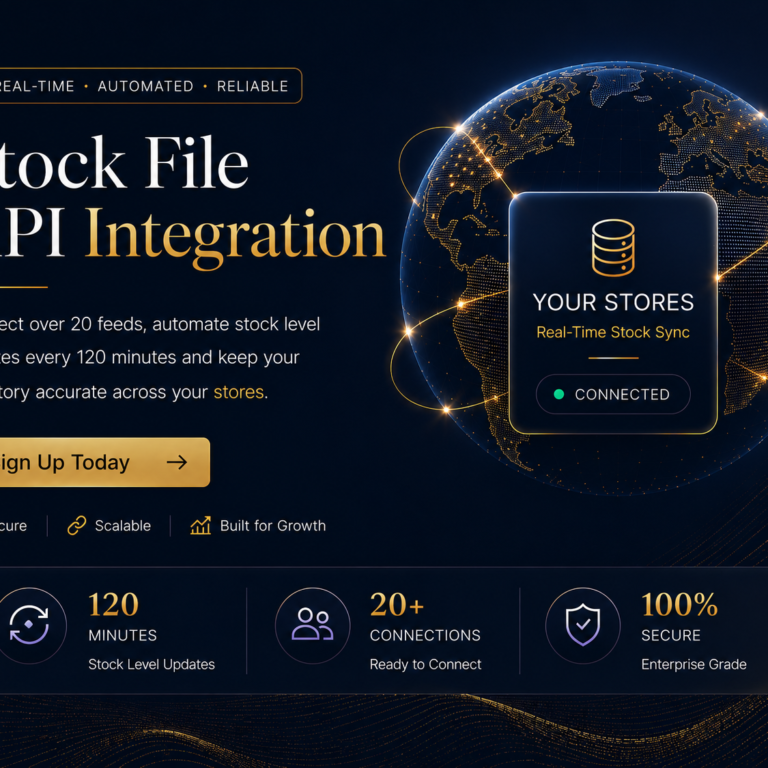
Task: Click the 'MINUTES' stat label
Action: tap(122, 635)
